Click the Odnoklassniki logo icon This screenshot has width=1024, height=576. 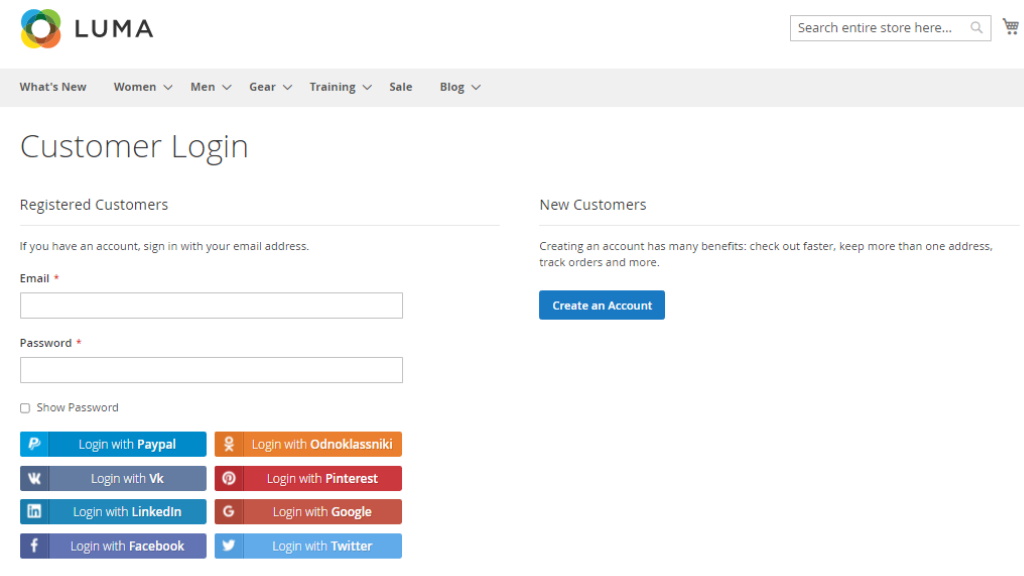click(229, 444)
